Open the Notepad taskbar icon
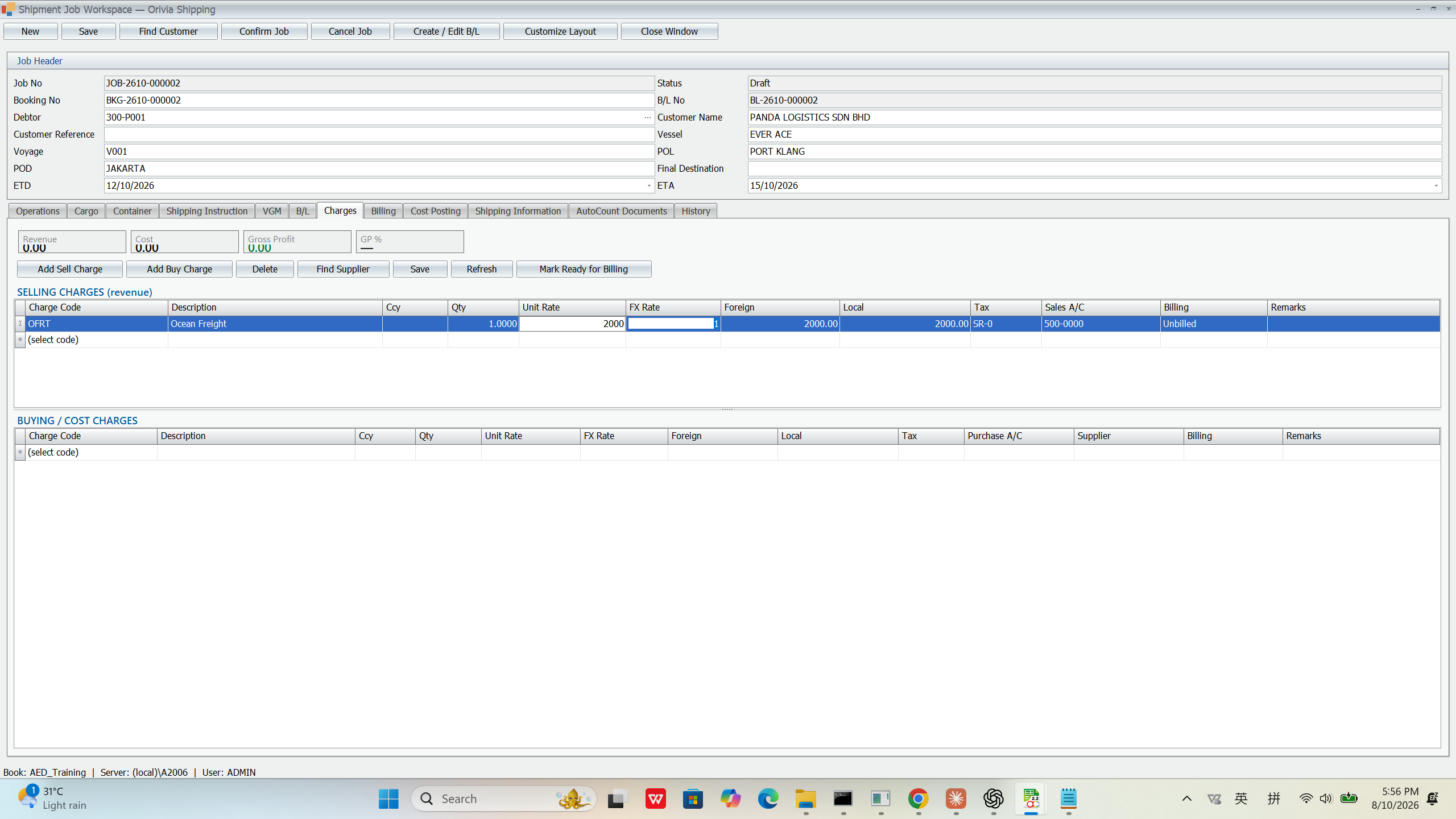 (1068, 798)
